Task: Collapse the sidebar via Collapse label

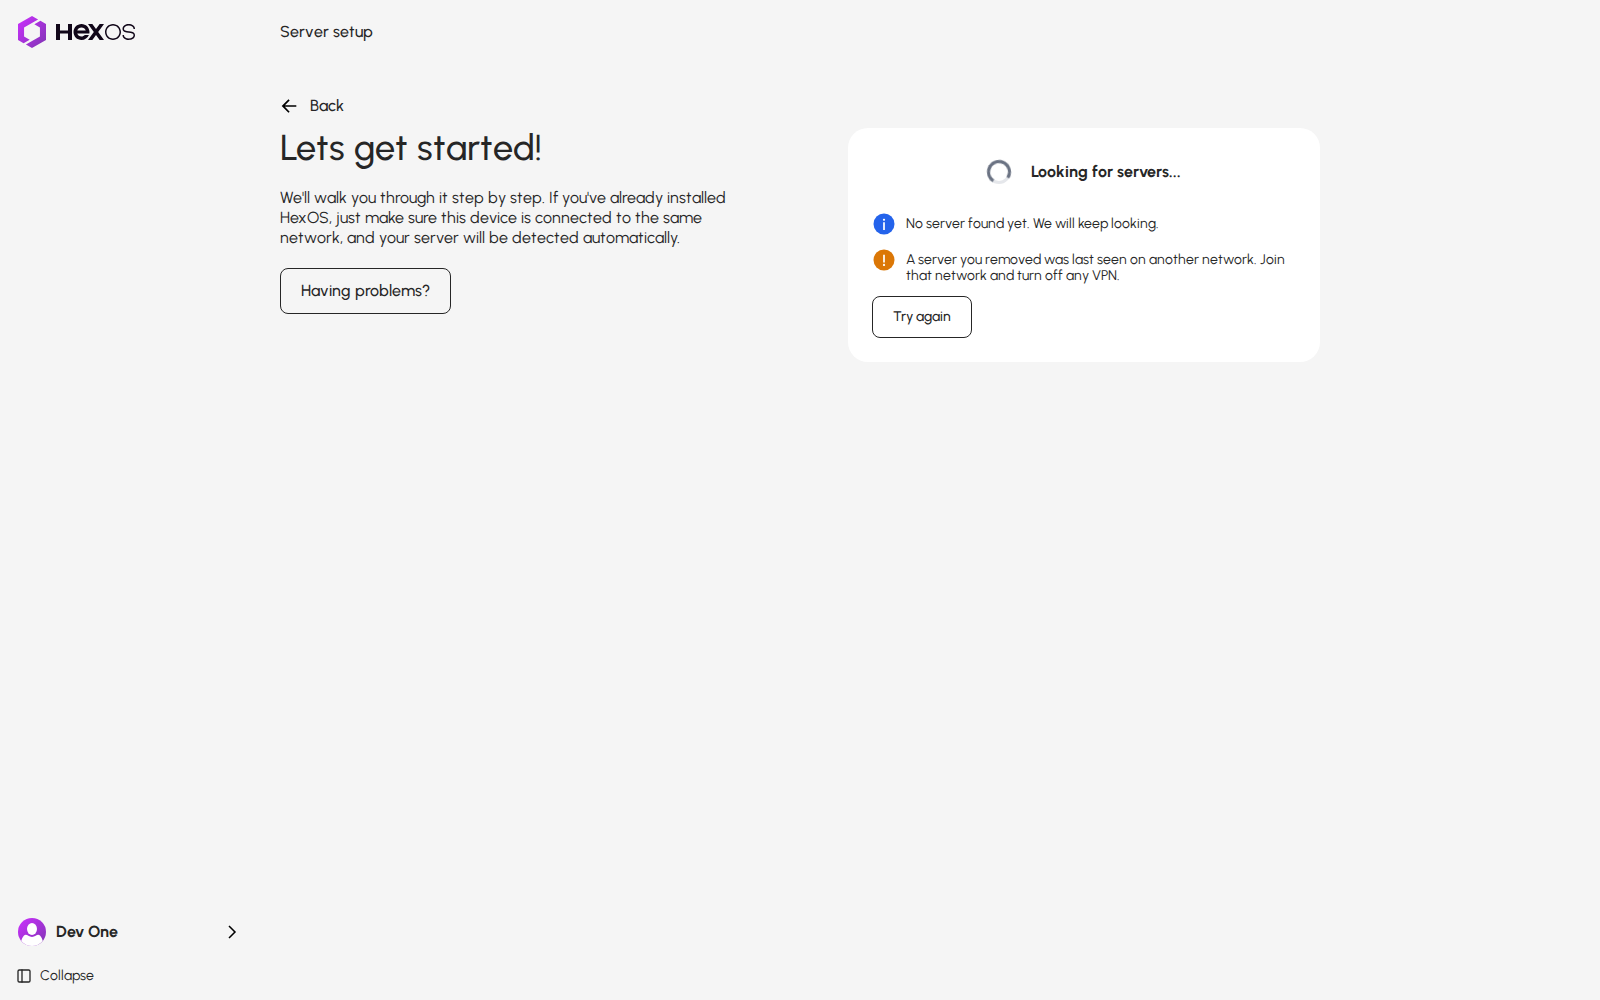Action: pos(67,976)
